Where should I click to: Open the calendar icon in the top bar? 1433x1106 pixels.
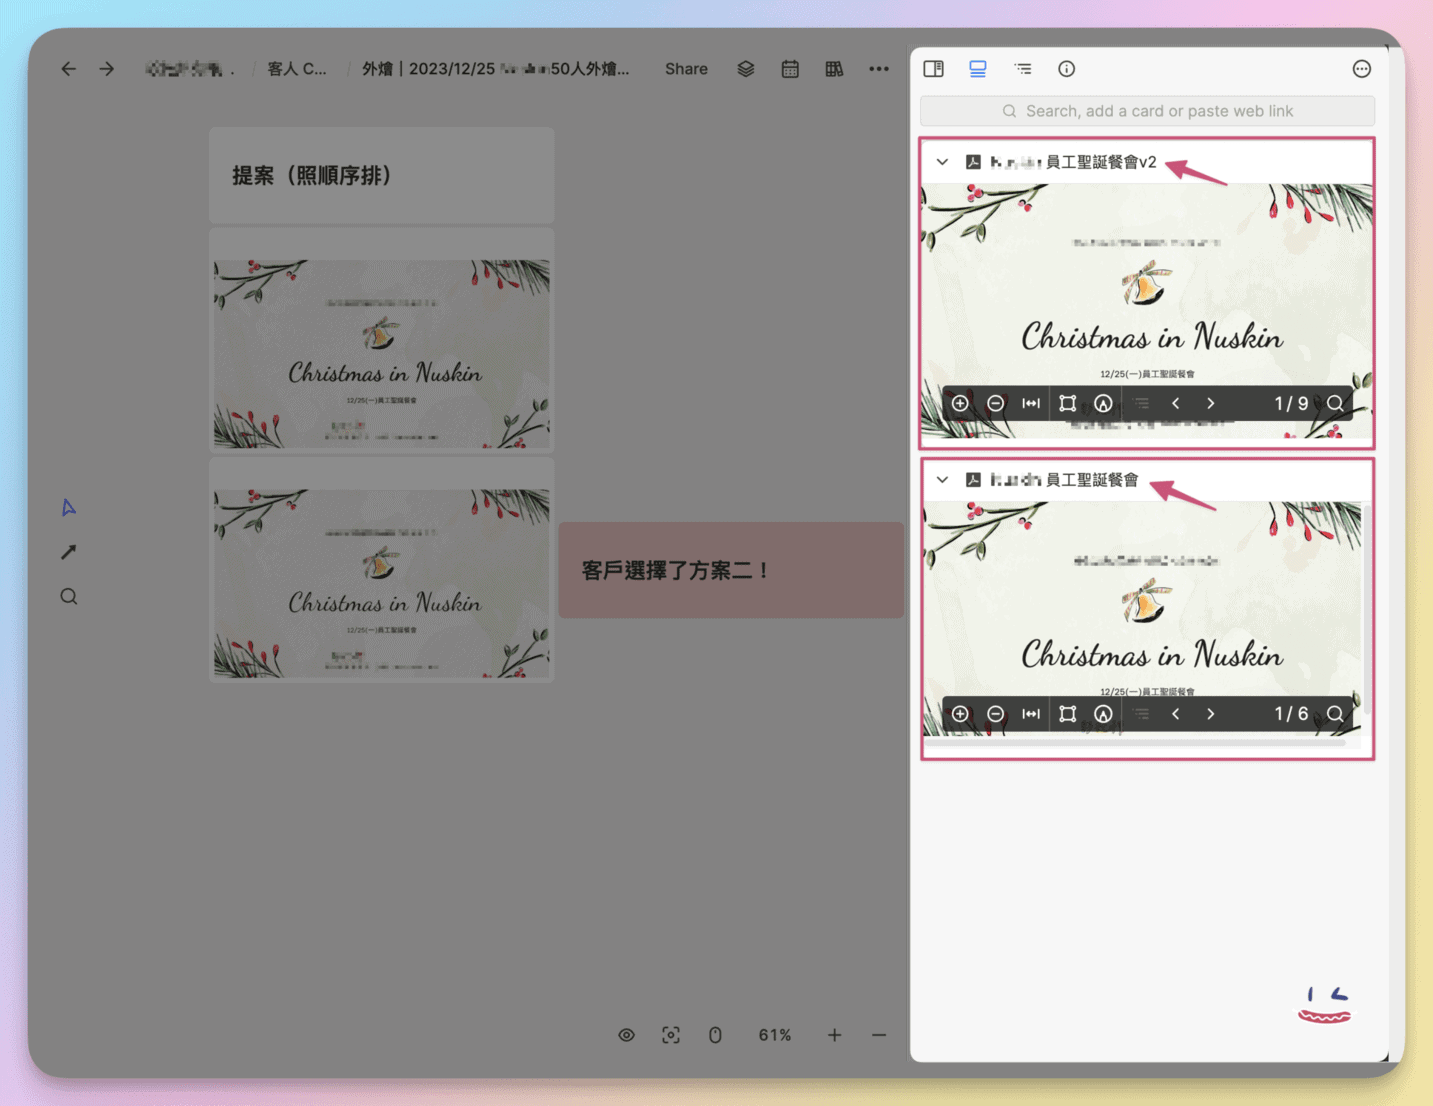790,69
